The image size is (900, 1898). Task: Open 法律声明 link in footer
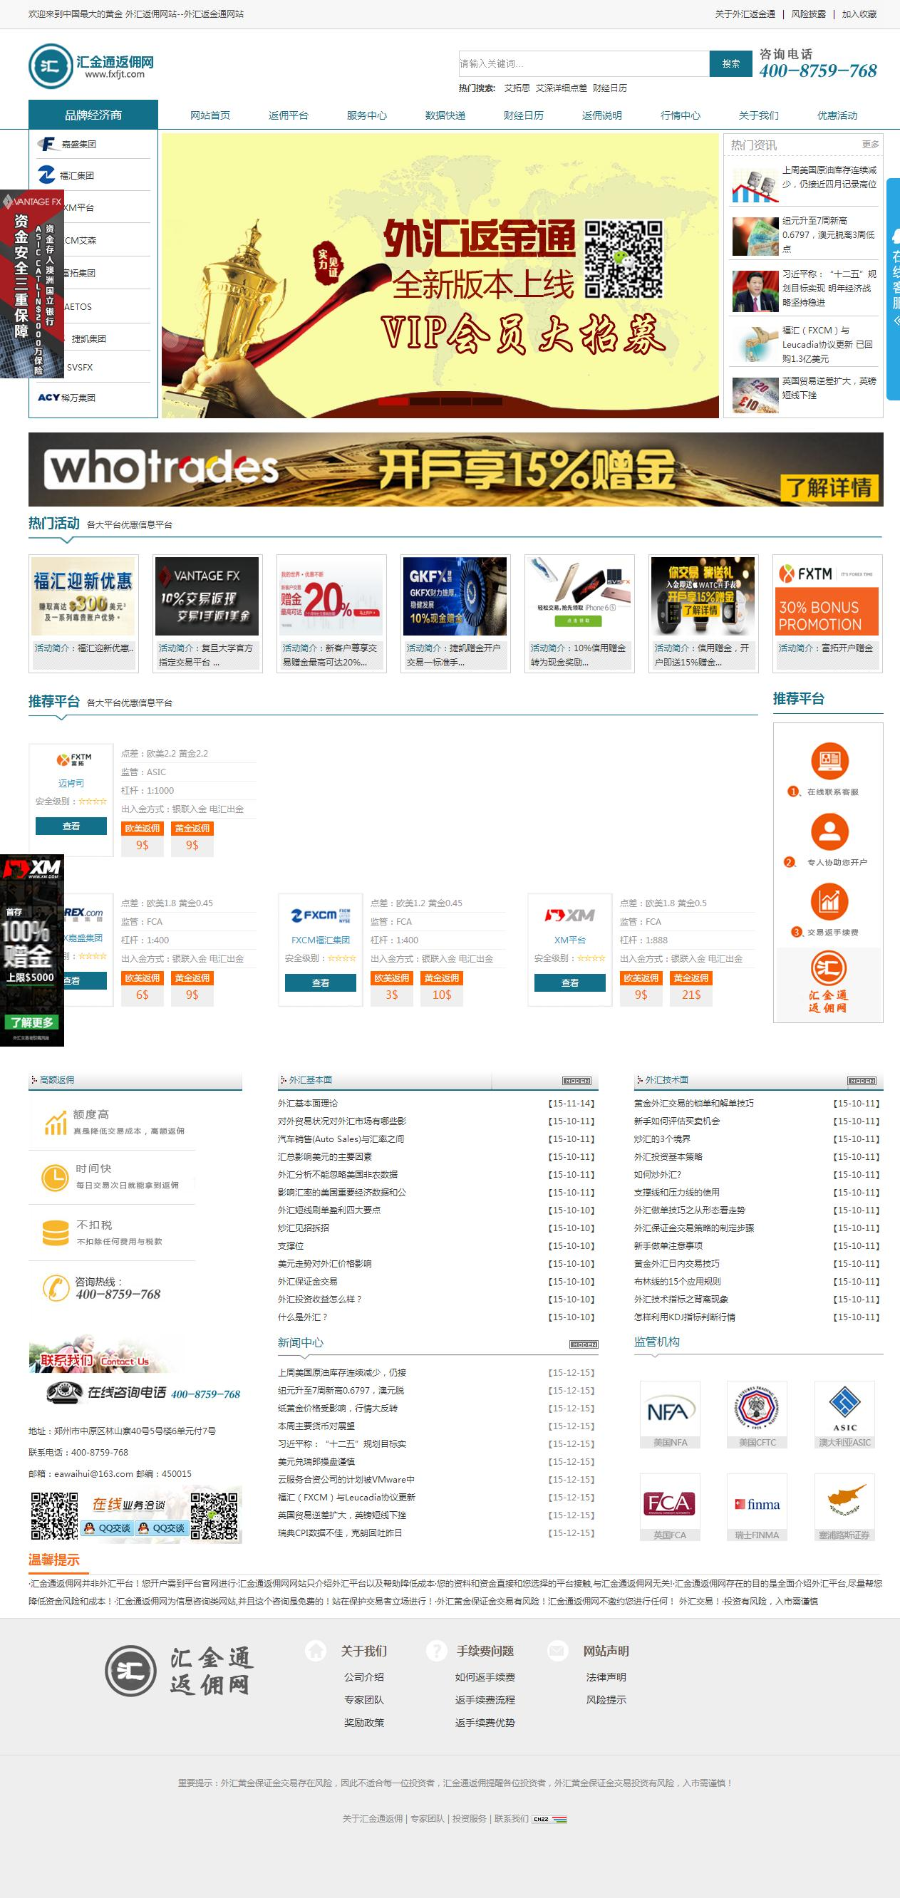click(606, 1677)
